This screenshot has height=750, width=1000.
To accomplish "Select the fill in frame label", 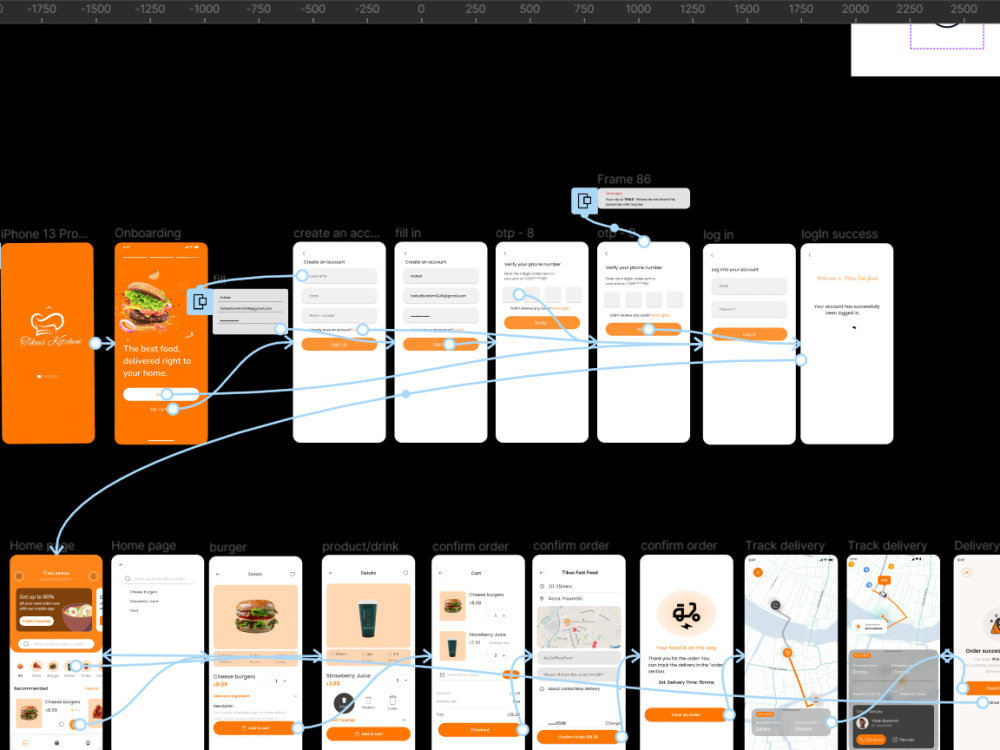I will [x=408, y=233].
